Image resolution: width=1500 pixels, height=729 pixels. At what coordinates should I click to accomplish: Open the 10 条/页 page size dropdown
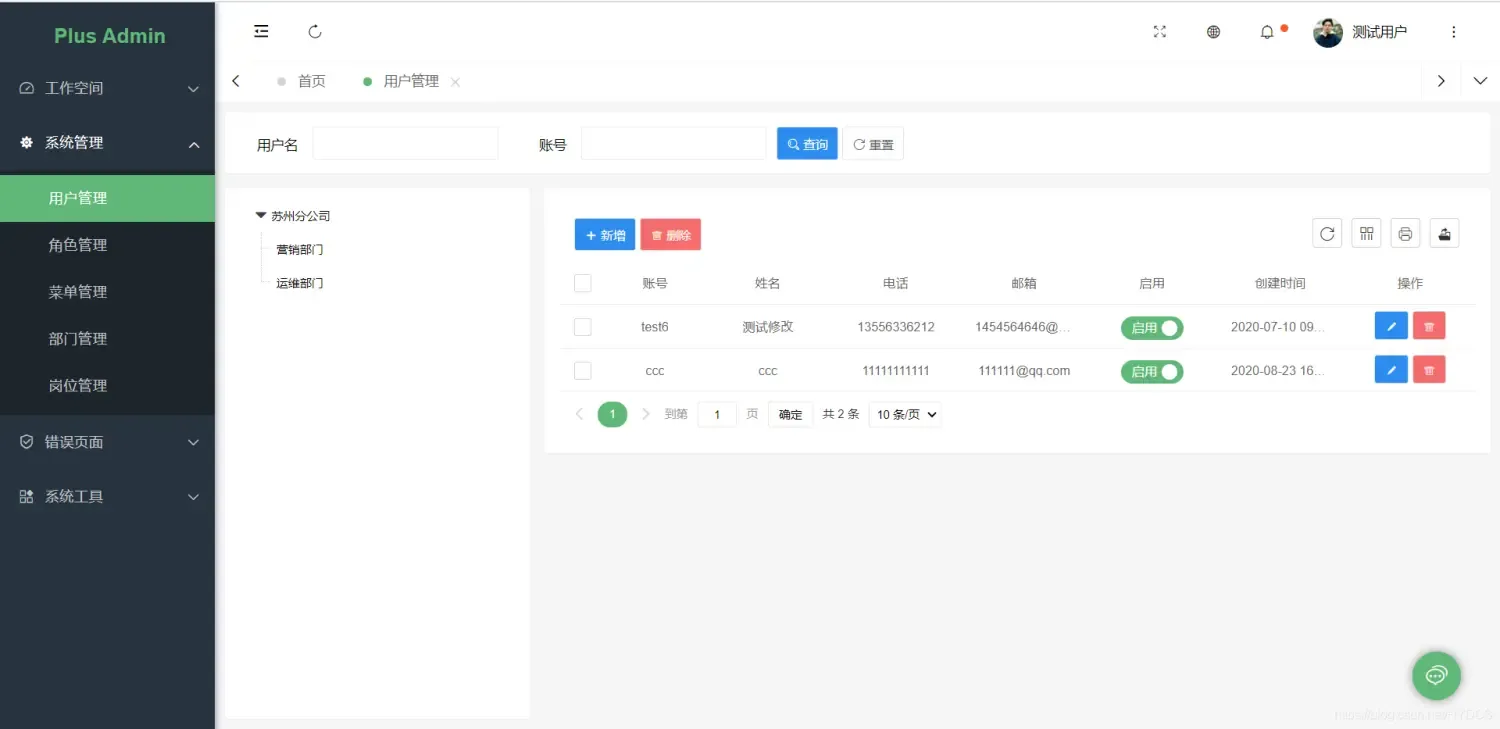click(x=904, y=413)
